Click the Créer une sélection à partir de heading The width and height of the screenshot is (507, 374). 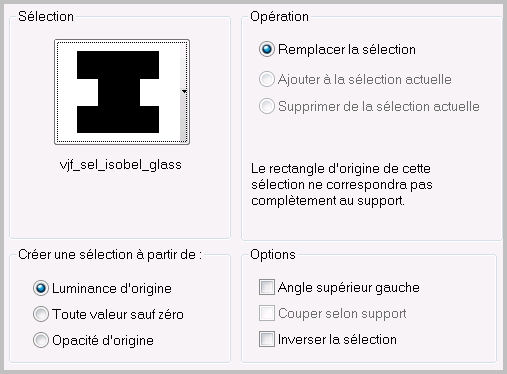pyautogui.click(x=110, y=255)
